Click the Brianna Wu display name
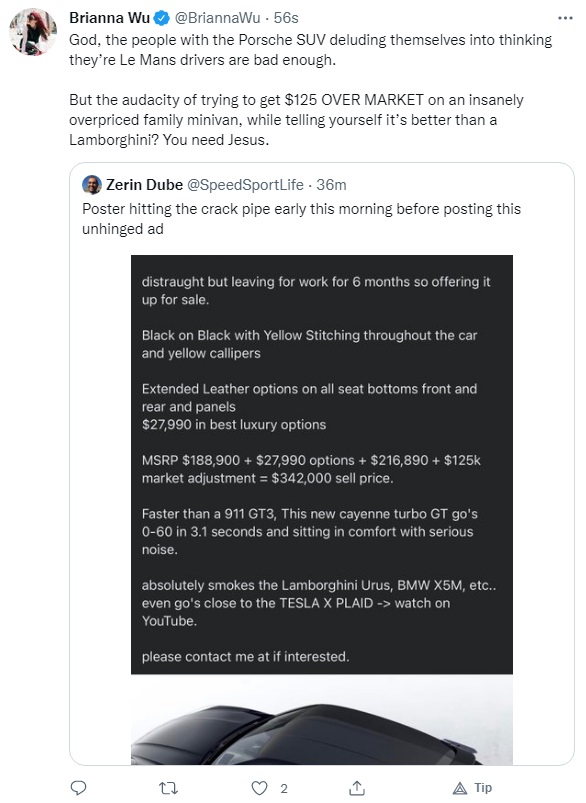Viewport: 586px width, 803px height. click(x=110, y=18)
